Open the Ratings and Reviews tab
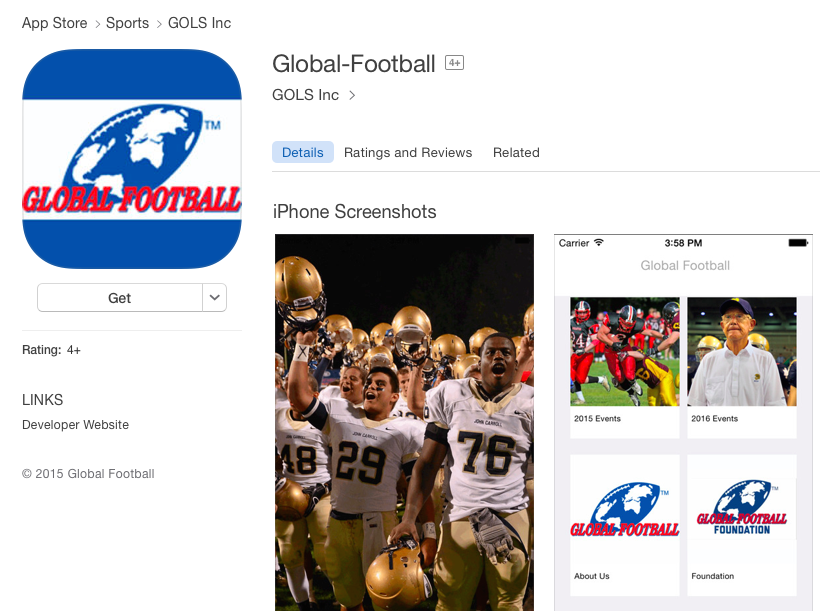The height and width of the screenshot is (611, 820). [408, 152]
